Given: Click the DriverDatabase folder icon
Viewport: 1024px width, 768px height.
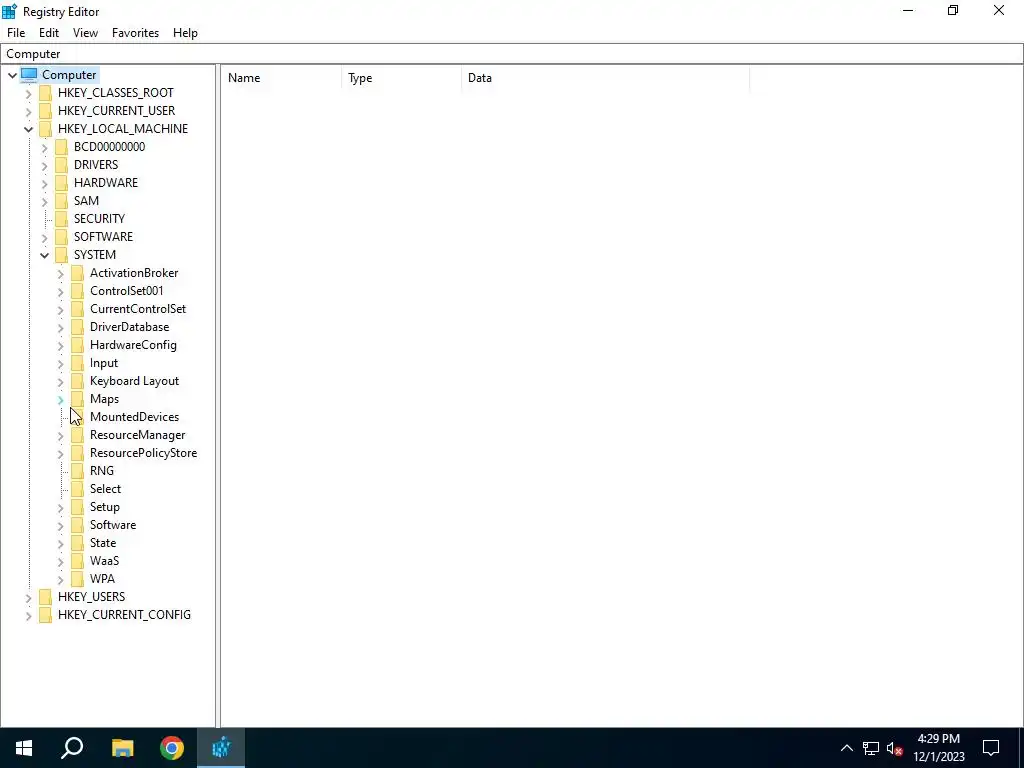Looking at the screenshot, I should point(77,327).
